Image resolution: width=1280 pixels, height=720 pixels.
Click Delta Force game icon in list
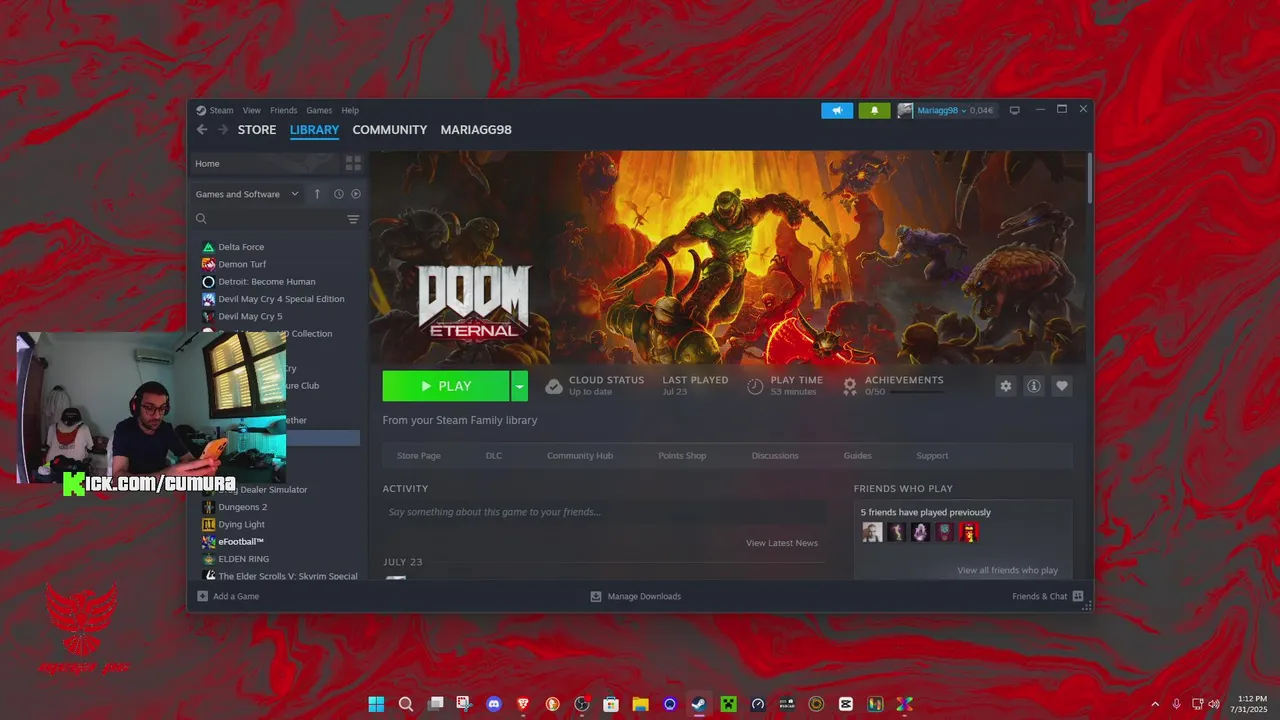(x=208, y=247)
